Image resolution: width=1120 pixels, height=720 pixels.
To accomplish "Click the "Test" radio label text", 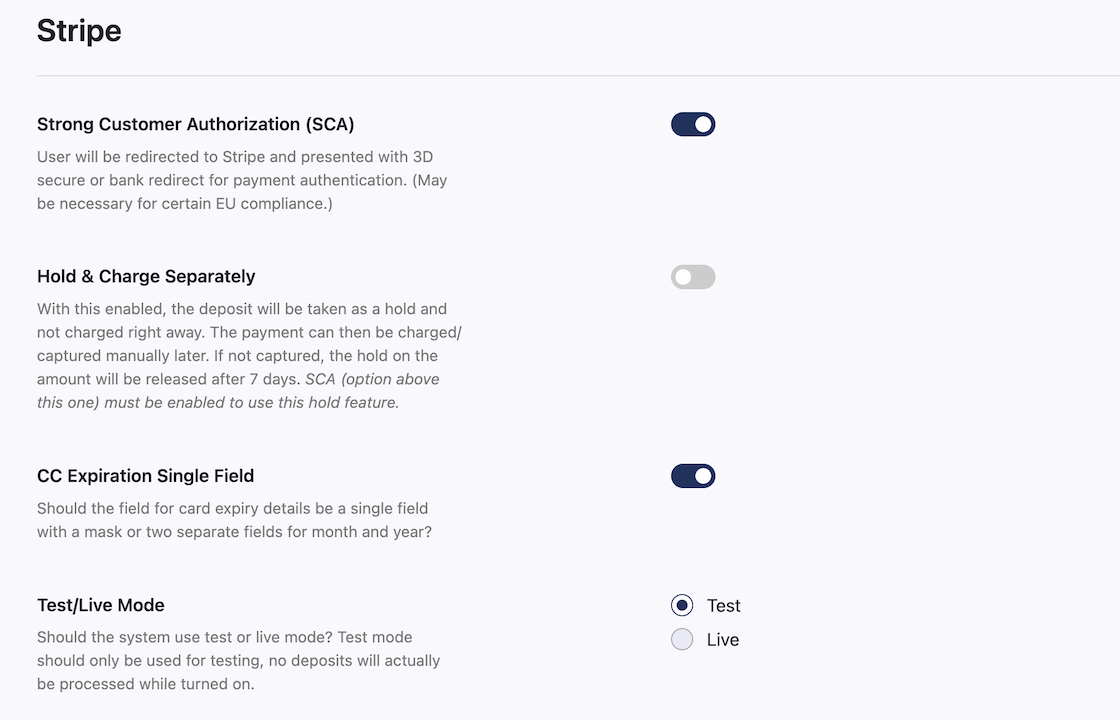I will pos(724,606).
